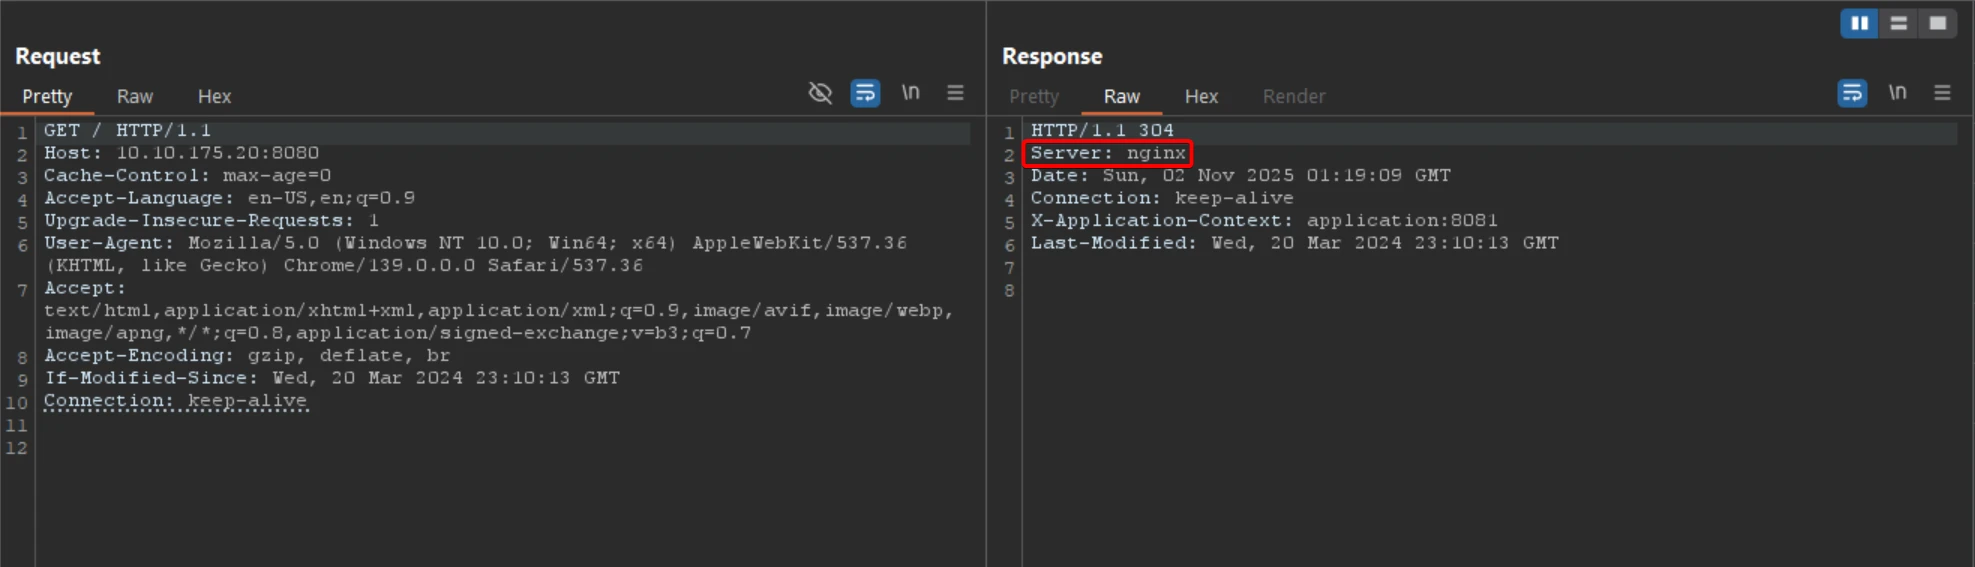This screenshot has width=1975, height=567.
Task: Select side-by-side split layout icon
Action: point(1859,23)
